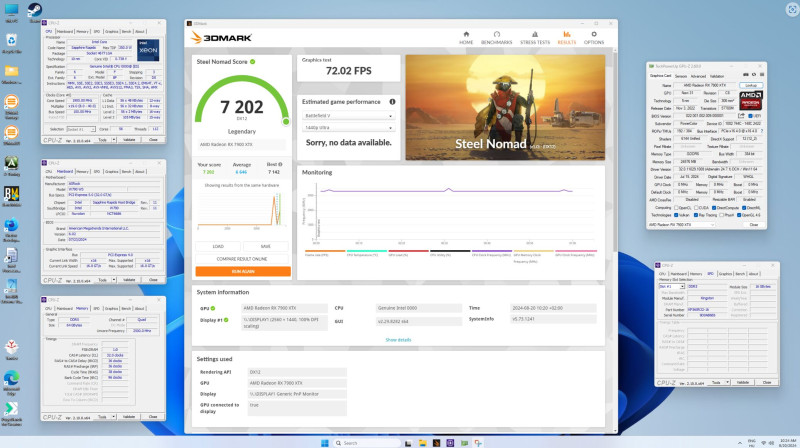This screenshot has width=800, height=448.
Task: Open the Options gear icon in 3DMark
Action: coord(594,34)
